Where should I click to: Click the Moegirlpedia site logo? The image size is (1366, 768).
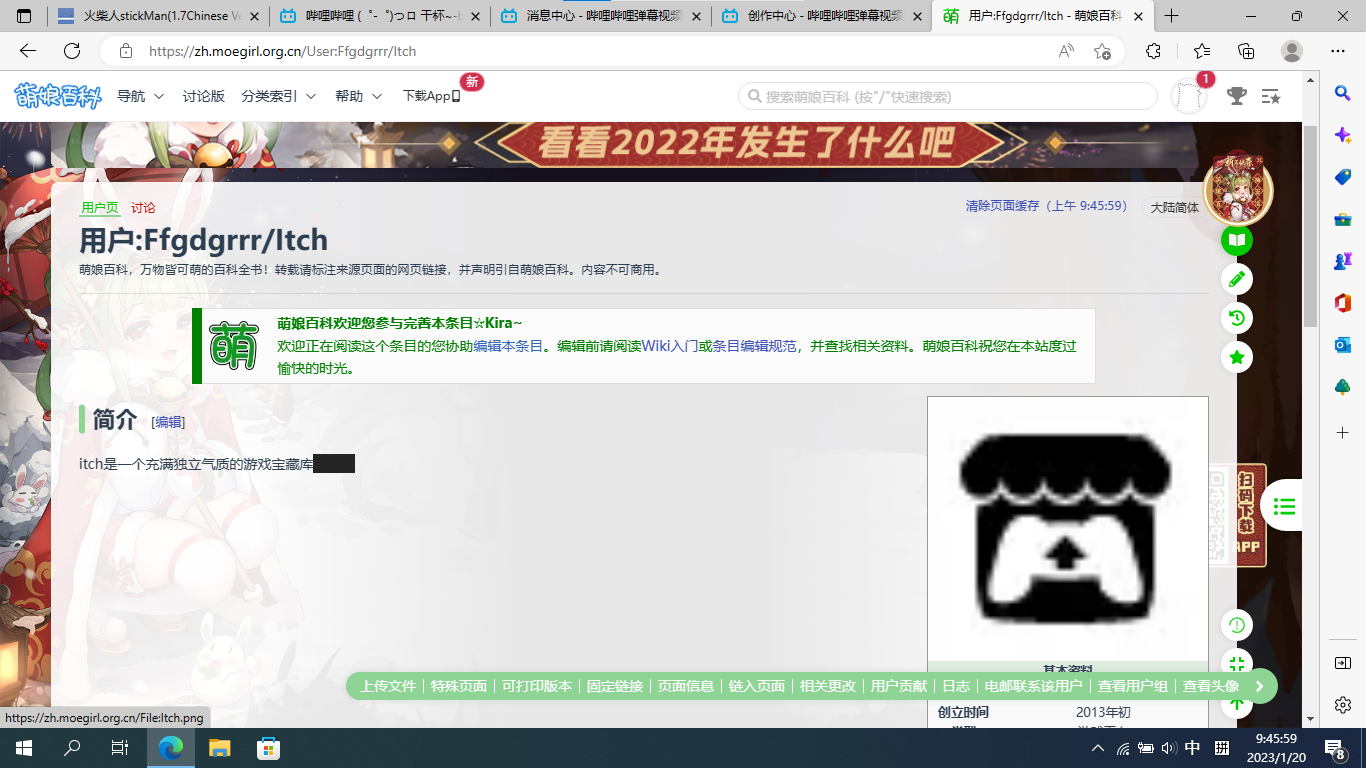(57, 96)
